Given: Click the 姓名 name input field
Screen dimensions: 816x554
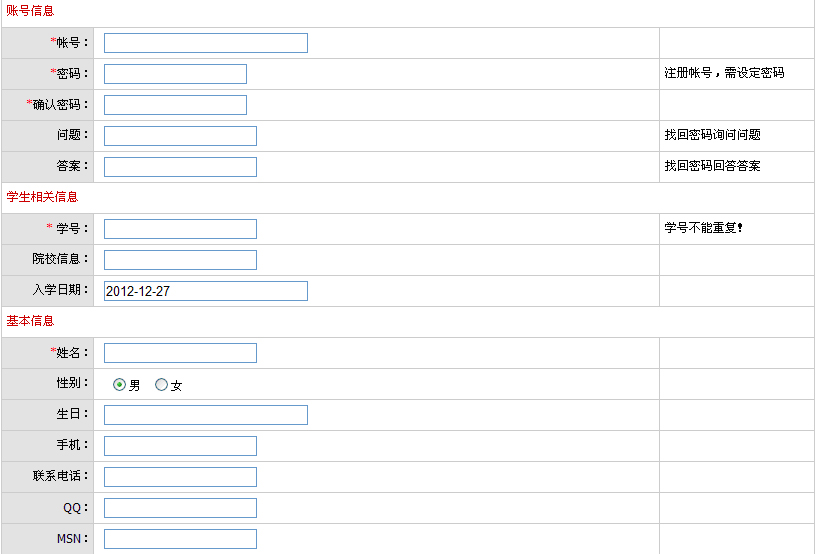Looking at the screenshot, I should coord(180,353).
